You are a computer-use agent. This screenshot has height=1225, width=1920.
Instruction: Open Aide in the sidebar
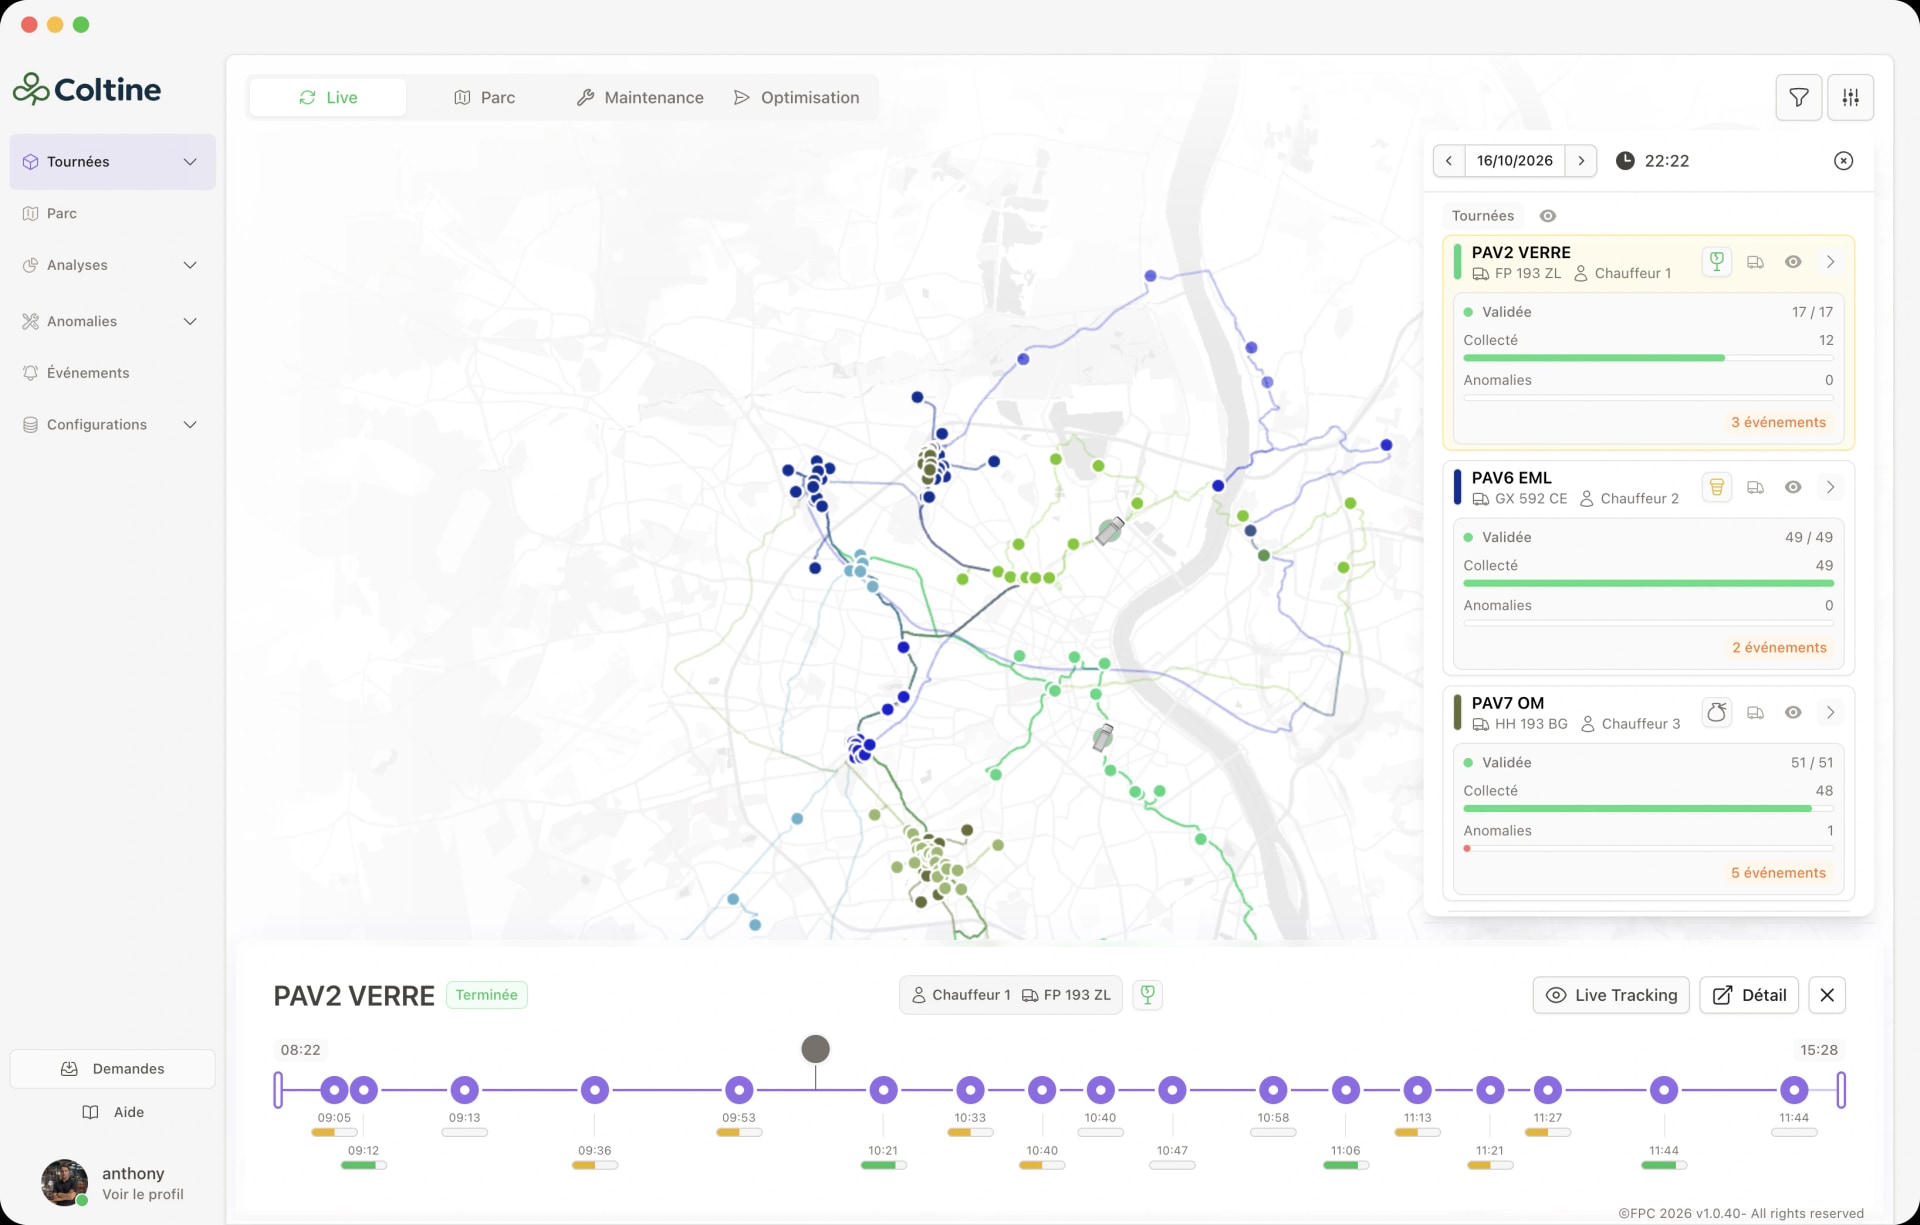point(112,1112)
